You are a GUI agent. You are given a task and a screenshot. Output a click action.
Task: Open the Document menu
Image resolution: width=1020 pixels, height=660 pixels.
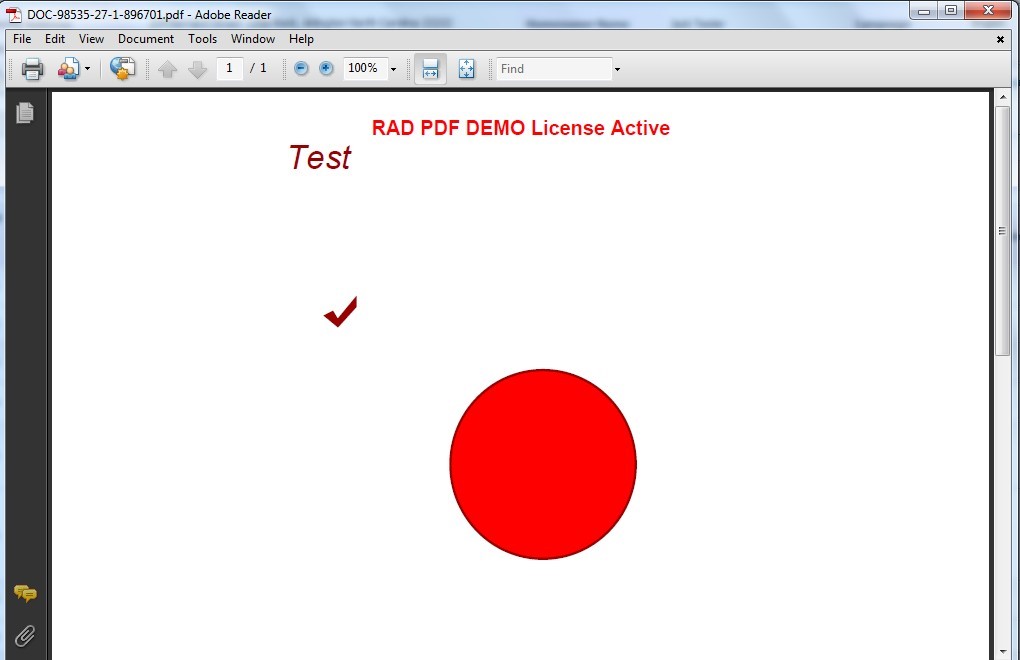146,39
